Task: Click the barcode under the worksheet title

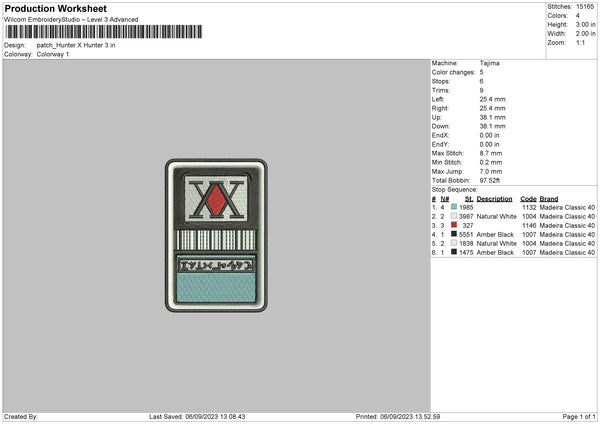Action: pyautogui.click(x=104, y=32)
